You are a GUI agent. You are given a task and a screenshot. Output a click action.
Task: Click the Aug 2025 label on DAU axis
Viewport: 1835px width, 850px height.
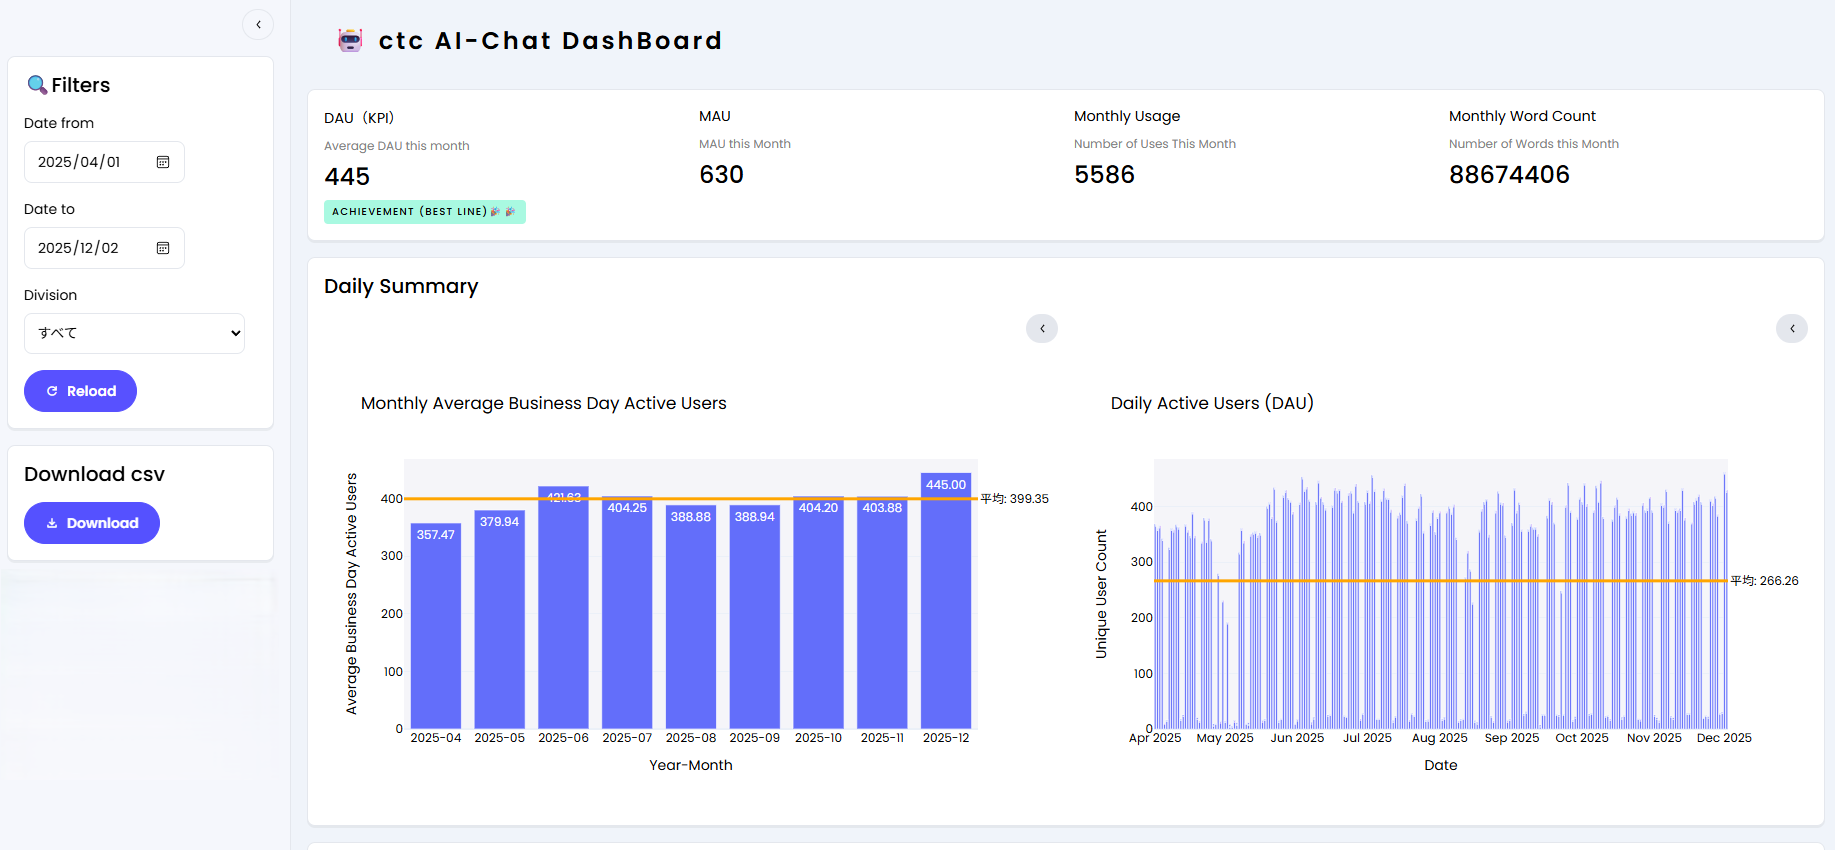1439,738
